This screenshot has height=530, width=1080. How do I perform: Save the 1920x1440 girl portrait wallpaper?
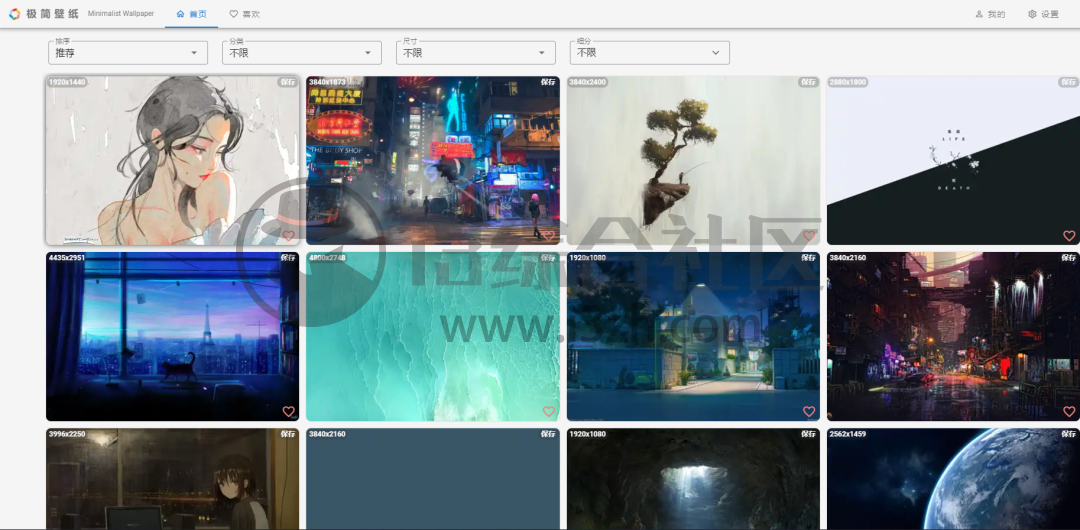point(287,82)
